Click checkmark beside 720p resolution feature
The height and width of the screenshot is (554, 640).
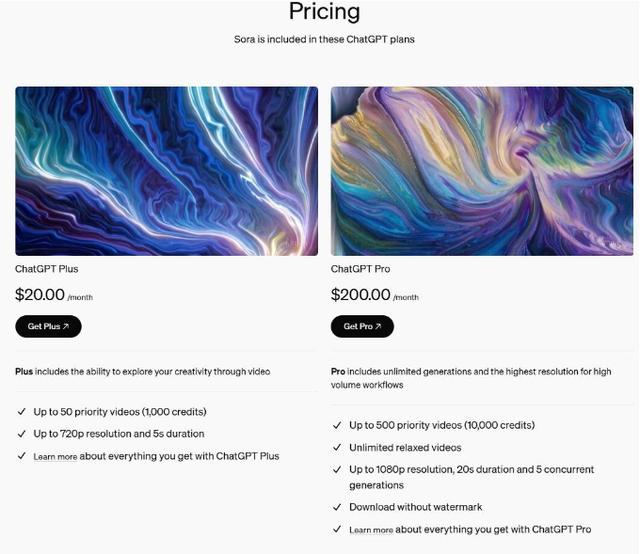(x=22, y=434)
